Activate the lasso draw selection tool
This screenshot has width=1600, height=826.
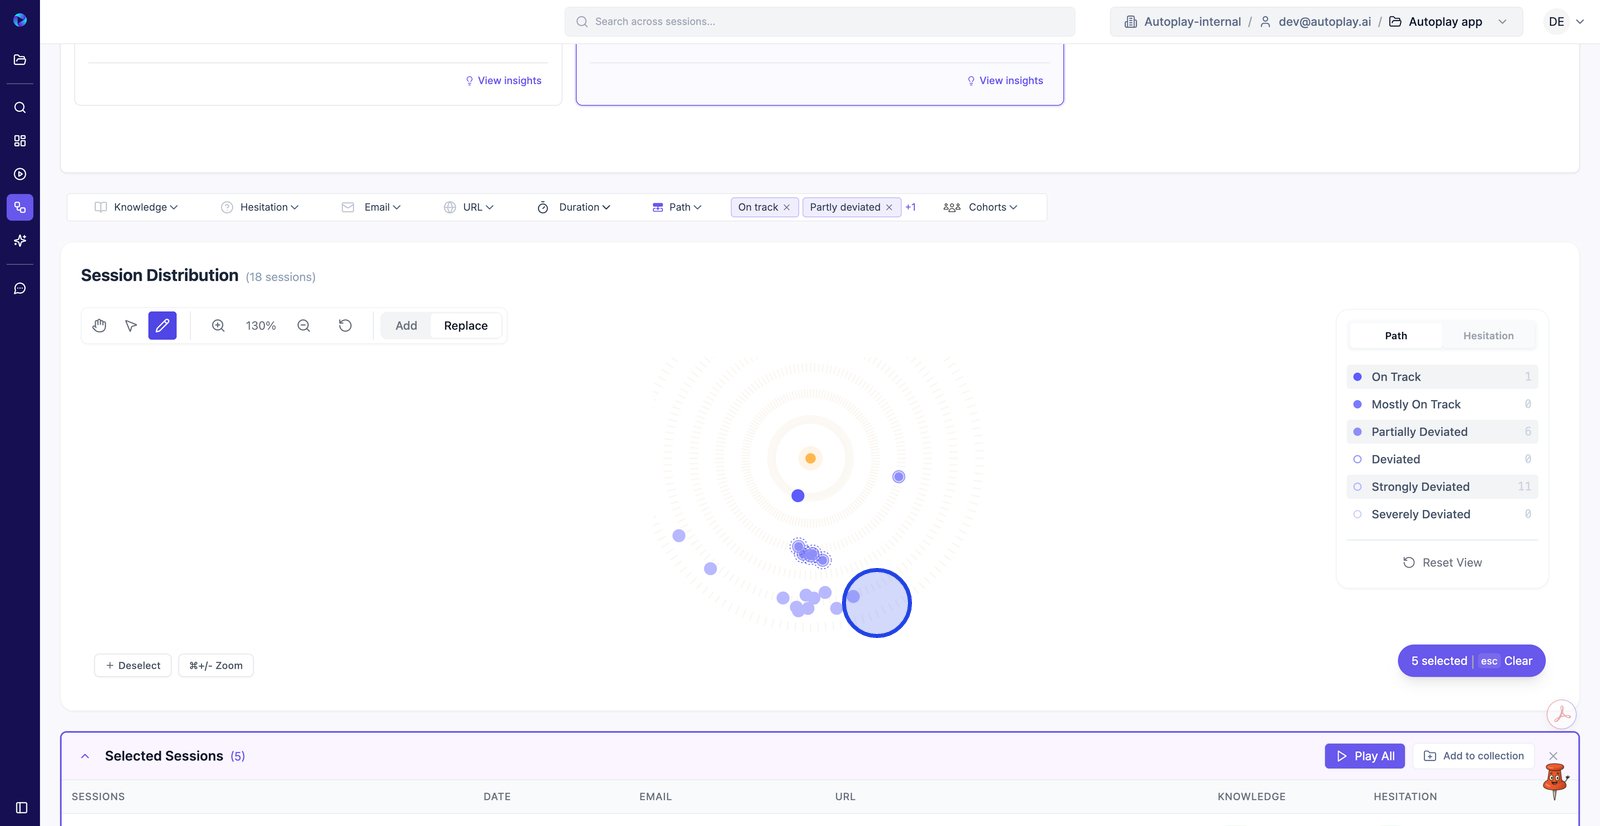pyautogui.click(x=162, y=326)
